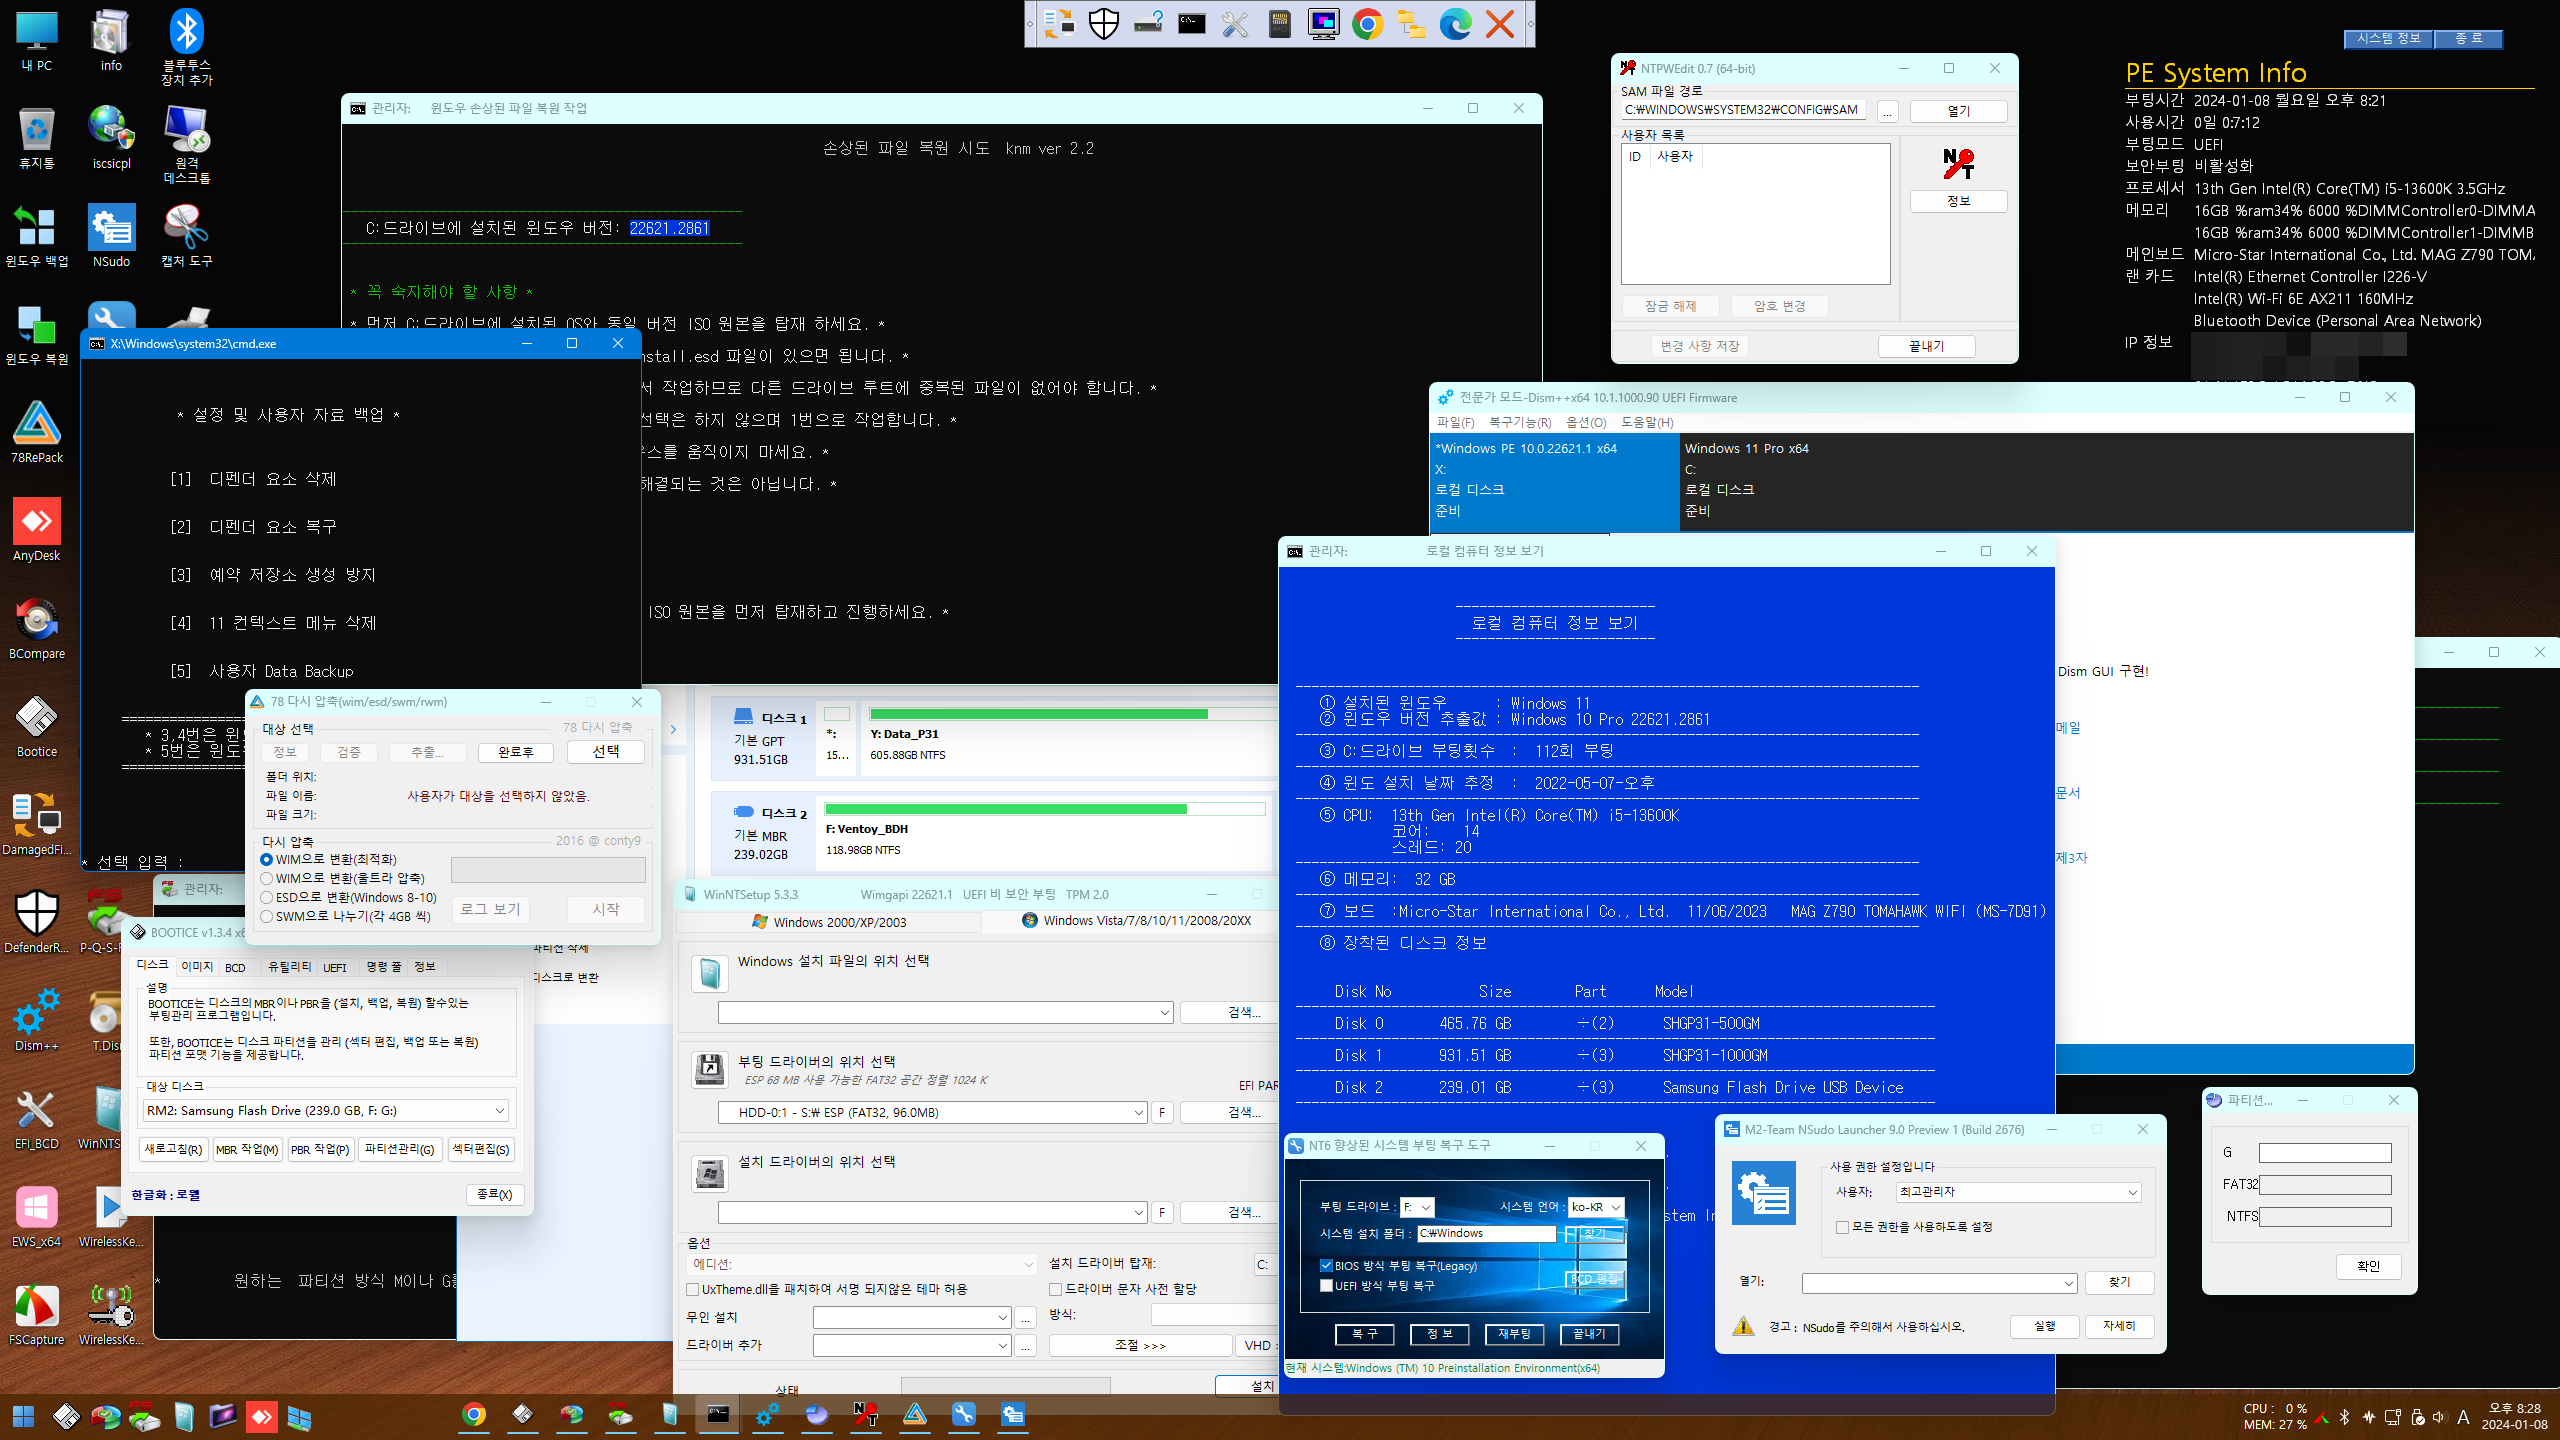2560x1440 pixels.
Task: Toggle 드라이버 문자 사전 할당 checkbox
Action: pyautogui.click(x=1055, y=1290)
